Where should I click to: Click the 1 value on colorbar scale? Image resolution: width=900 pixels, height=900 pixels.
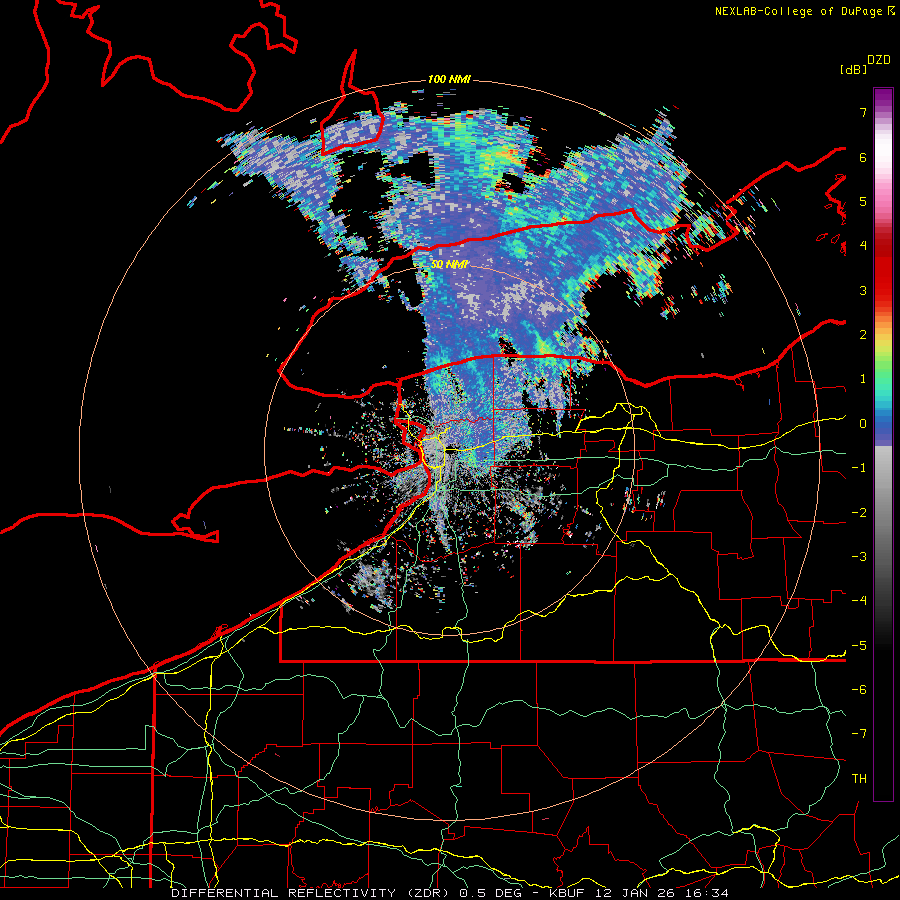pyautogui.click(x=863, y=379)
